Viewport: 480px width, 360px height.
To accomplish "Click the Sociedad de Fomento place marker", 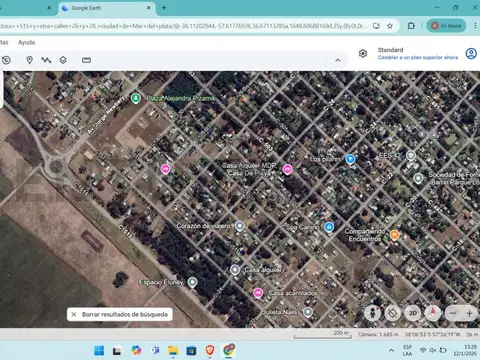I will [418, 179].
